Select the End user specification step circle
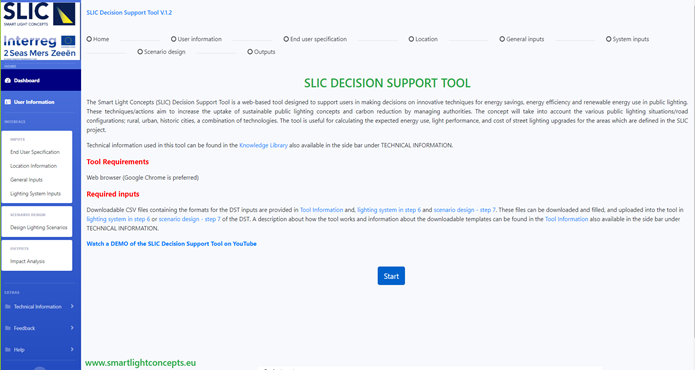This screenshot has height=370, width=695. coord(286,39)
